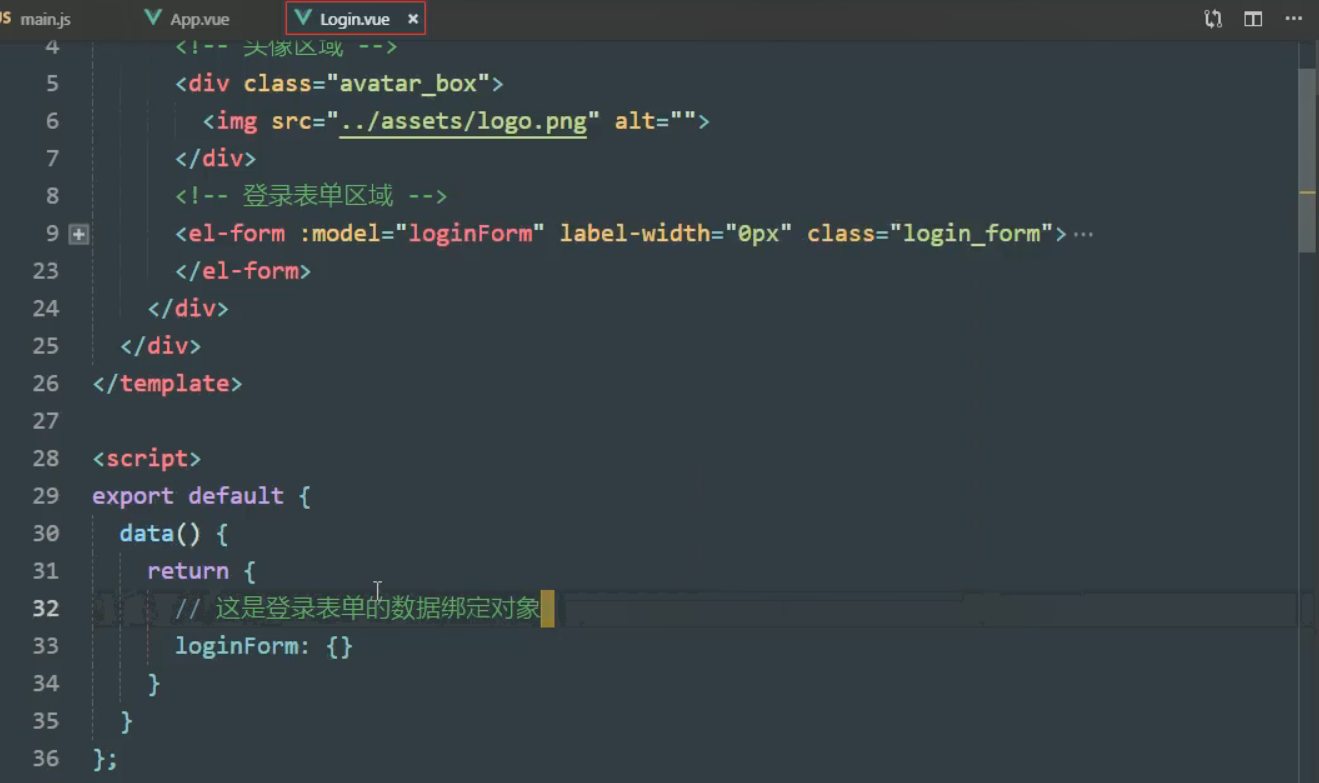This screenshot has height=783, width=1319.
Task: Click the data() method name
Action: coord(146,534)
